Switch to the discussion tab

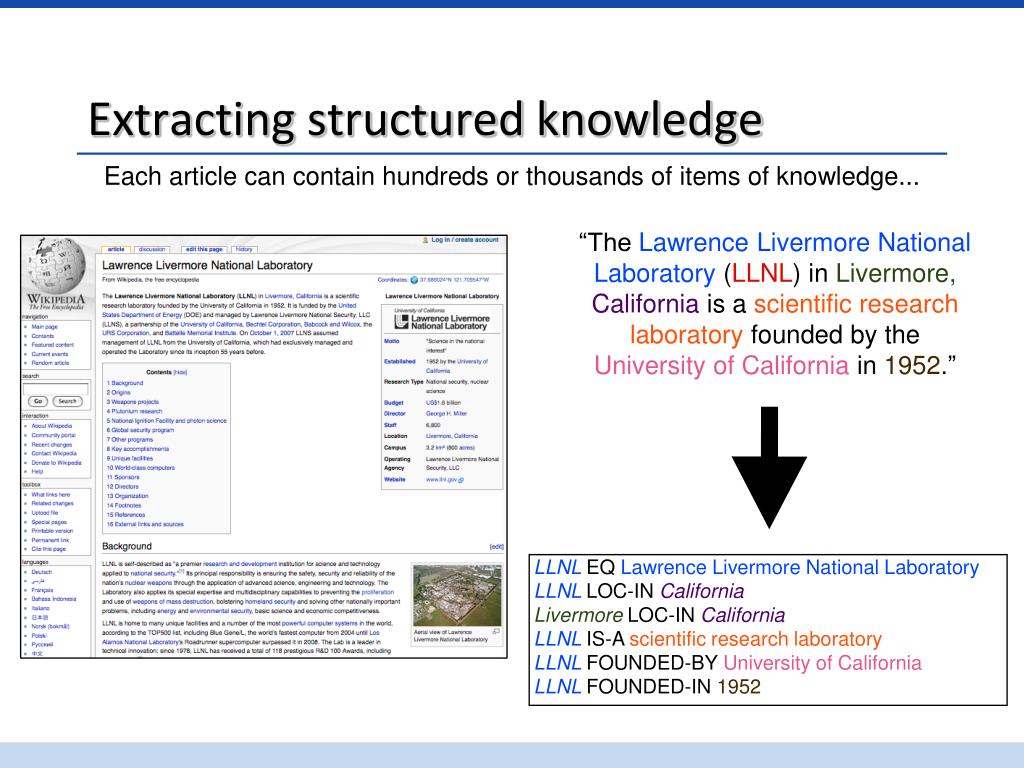coord(152,249)
